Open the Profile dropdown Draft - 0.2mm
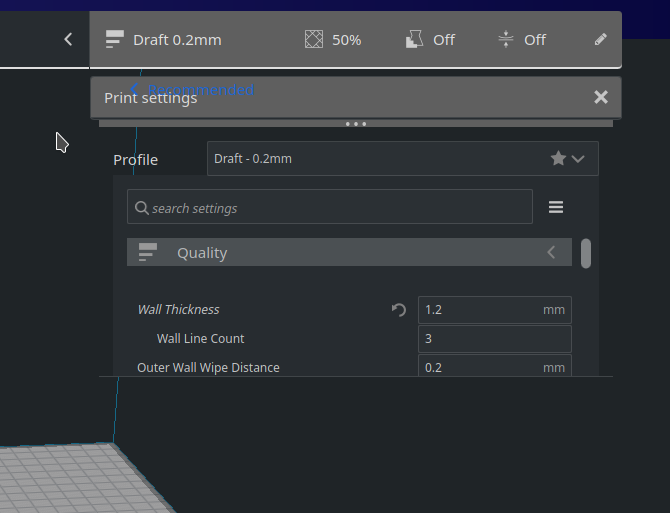 [403, 158]
